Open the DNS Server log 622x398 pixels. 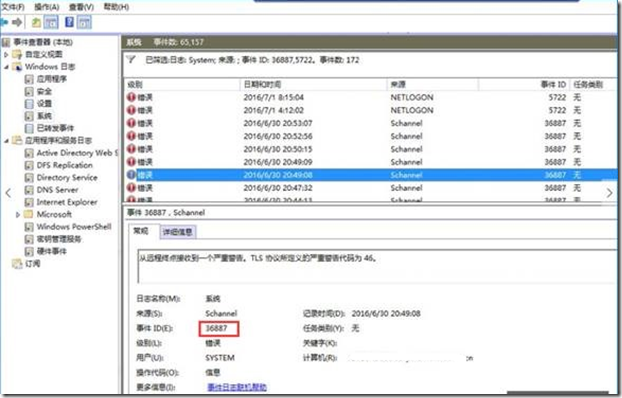(58, 190)
